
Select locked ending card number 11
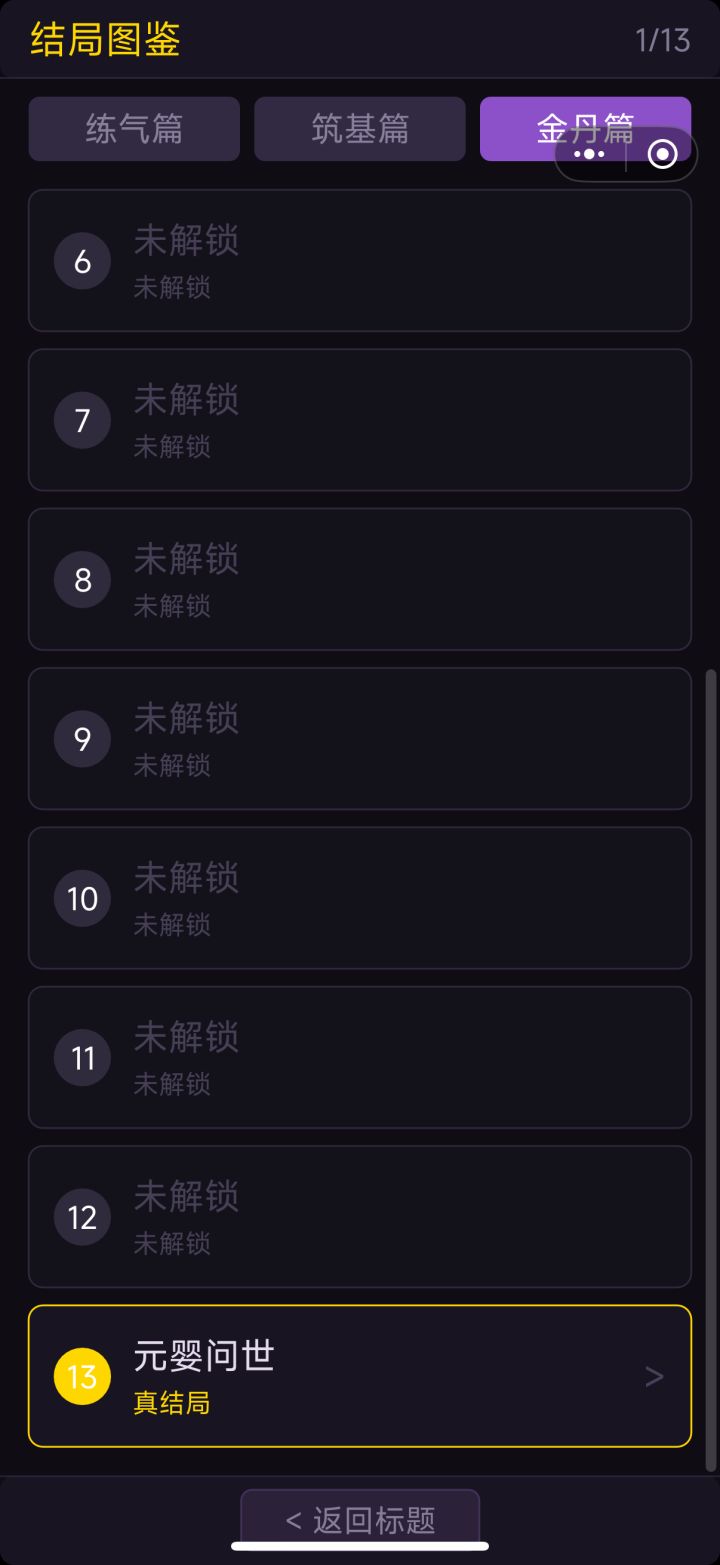click(x=360, y=1057)
